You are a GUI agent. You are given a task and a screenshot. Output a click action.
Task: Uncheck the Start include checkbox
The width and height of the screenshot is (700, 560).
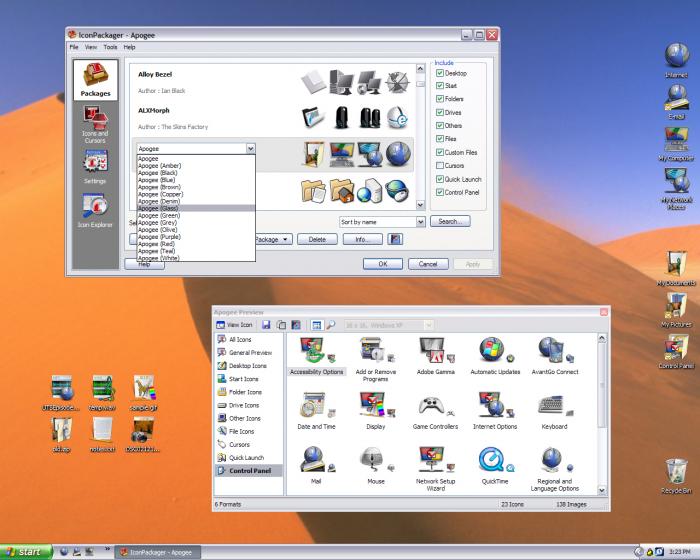(440, 85)
